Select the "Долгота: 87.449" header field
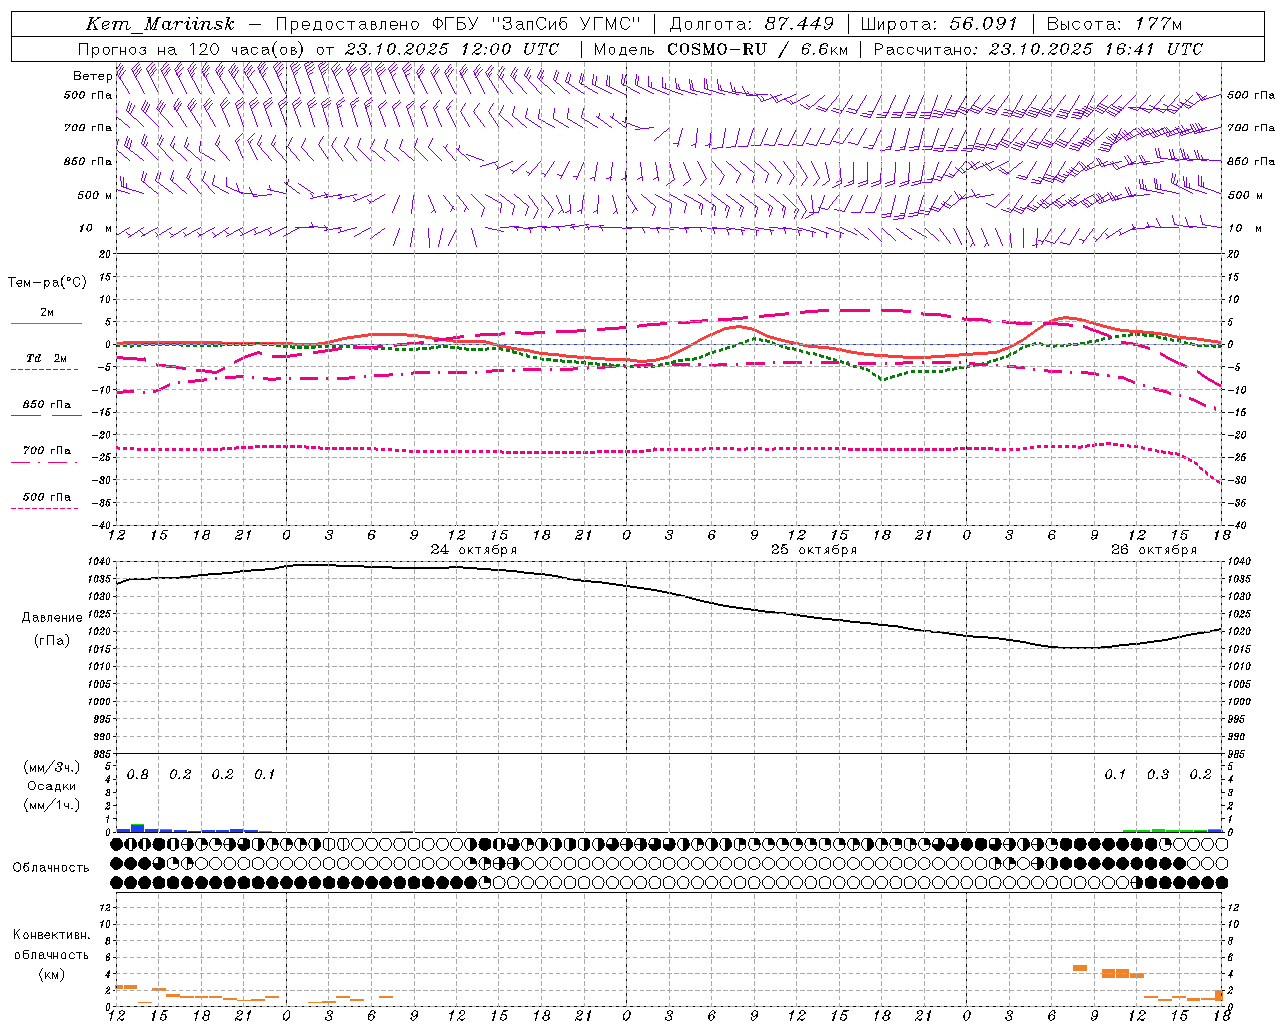 coord(752,24)
